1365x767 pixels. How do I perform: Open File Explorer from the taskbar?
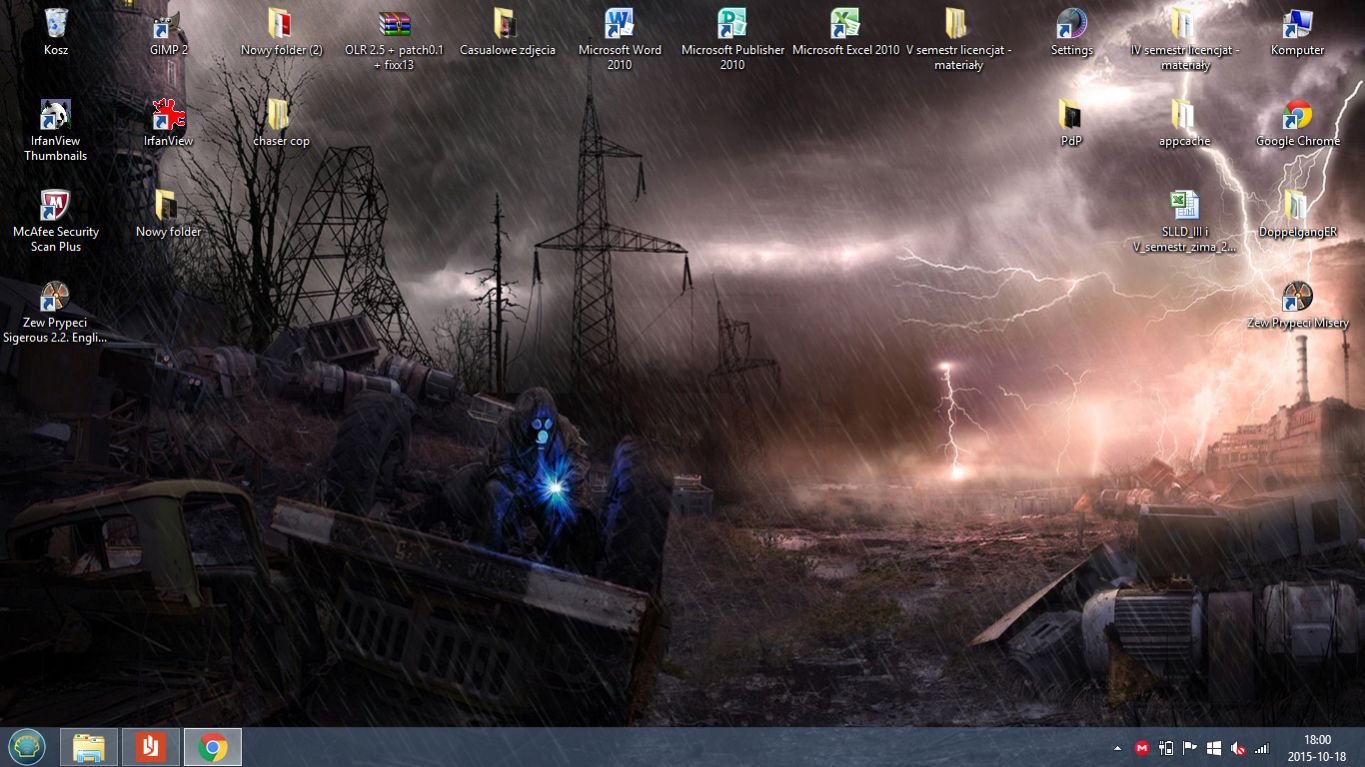tap(89, 747)
